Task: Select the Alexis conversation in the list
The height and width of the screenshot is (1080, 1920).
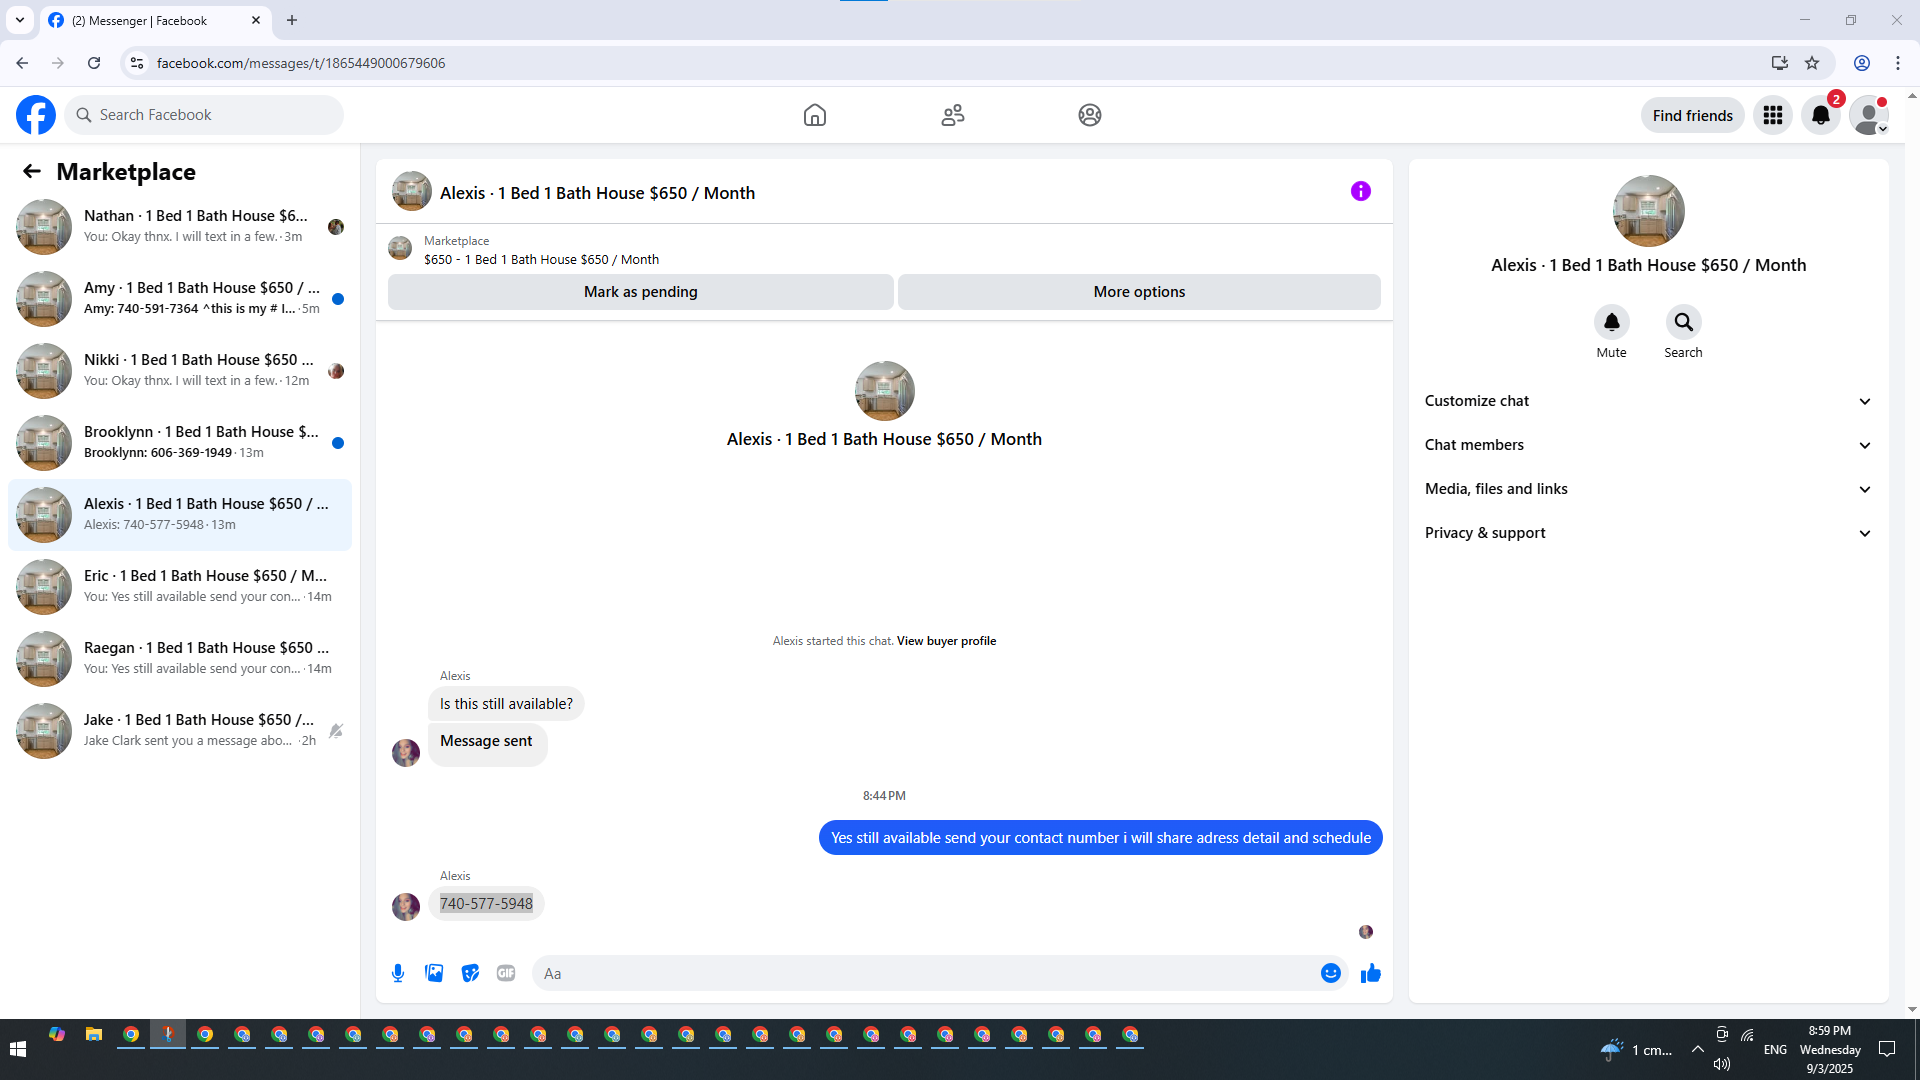Action: 180,514
